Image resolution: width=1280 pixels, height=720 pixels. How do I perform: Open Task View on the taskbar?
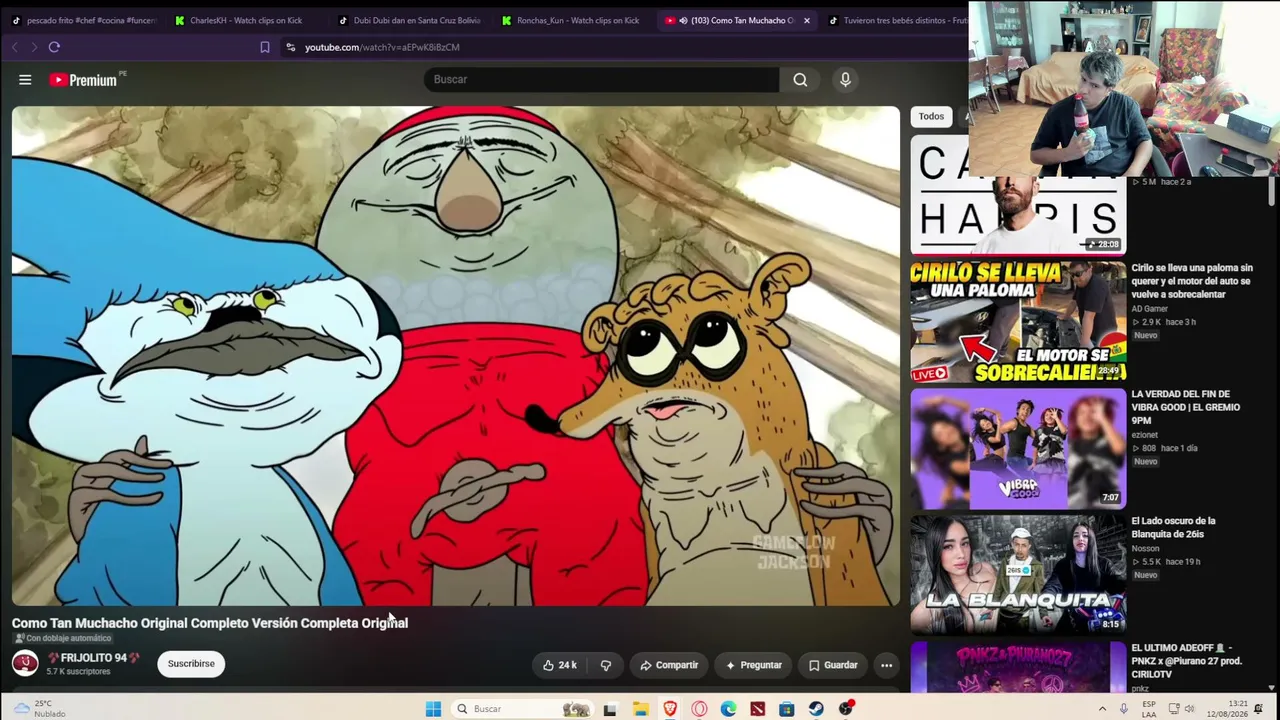click(610, 709)
